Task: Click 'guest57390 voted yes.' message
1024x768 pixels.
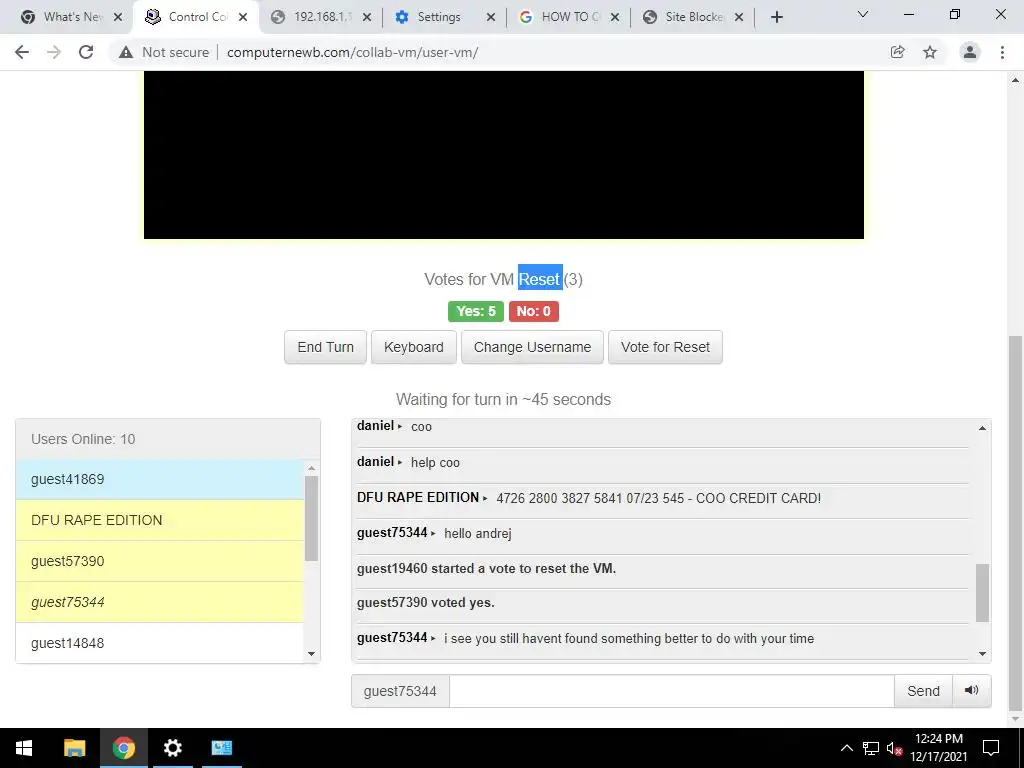Action: [426, 603]
